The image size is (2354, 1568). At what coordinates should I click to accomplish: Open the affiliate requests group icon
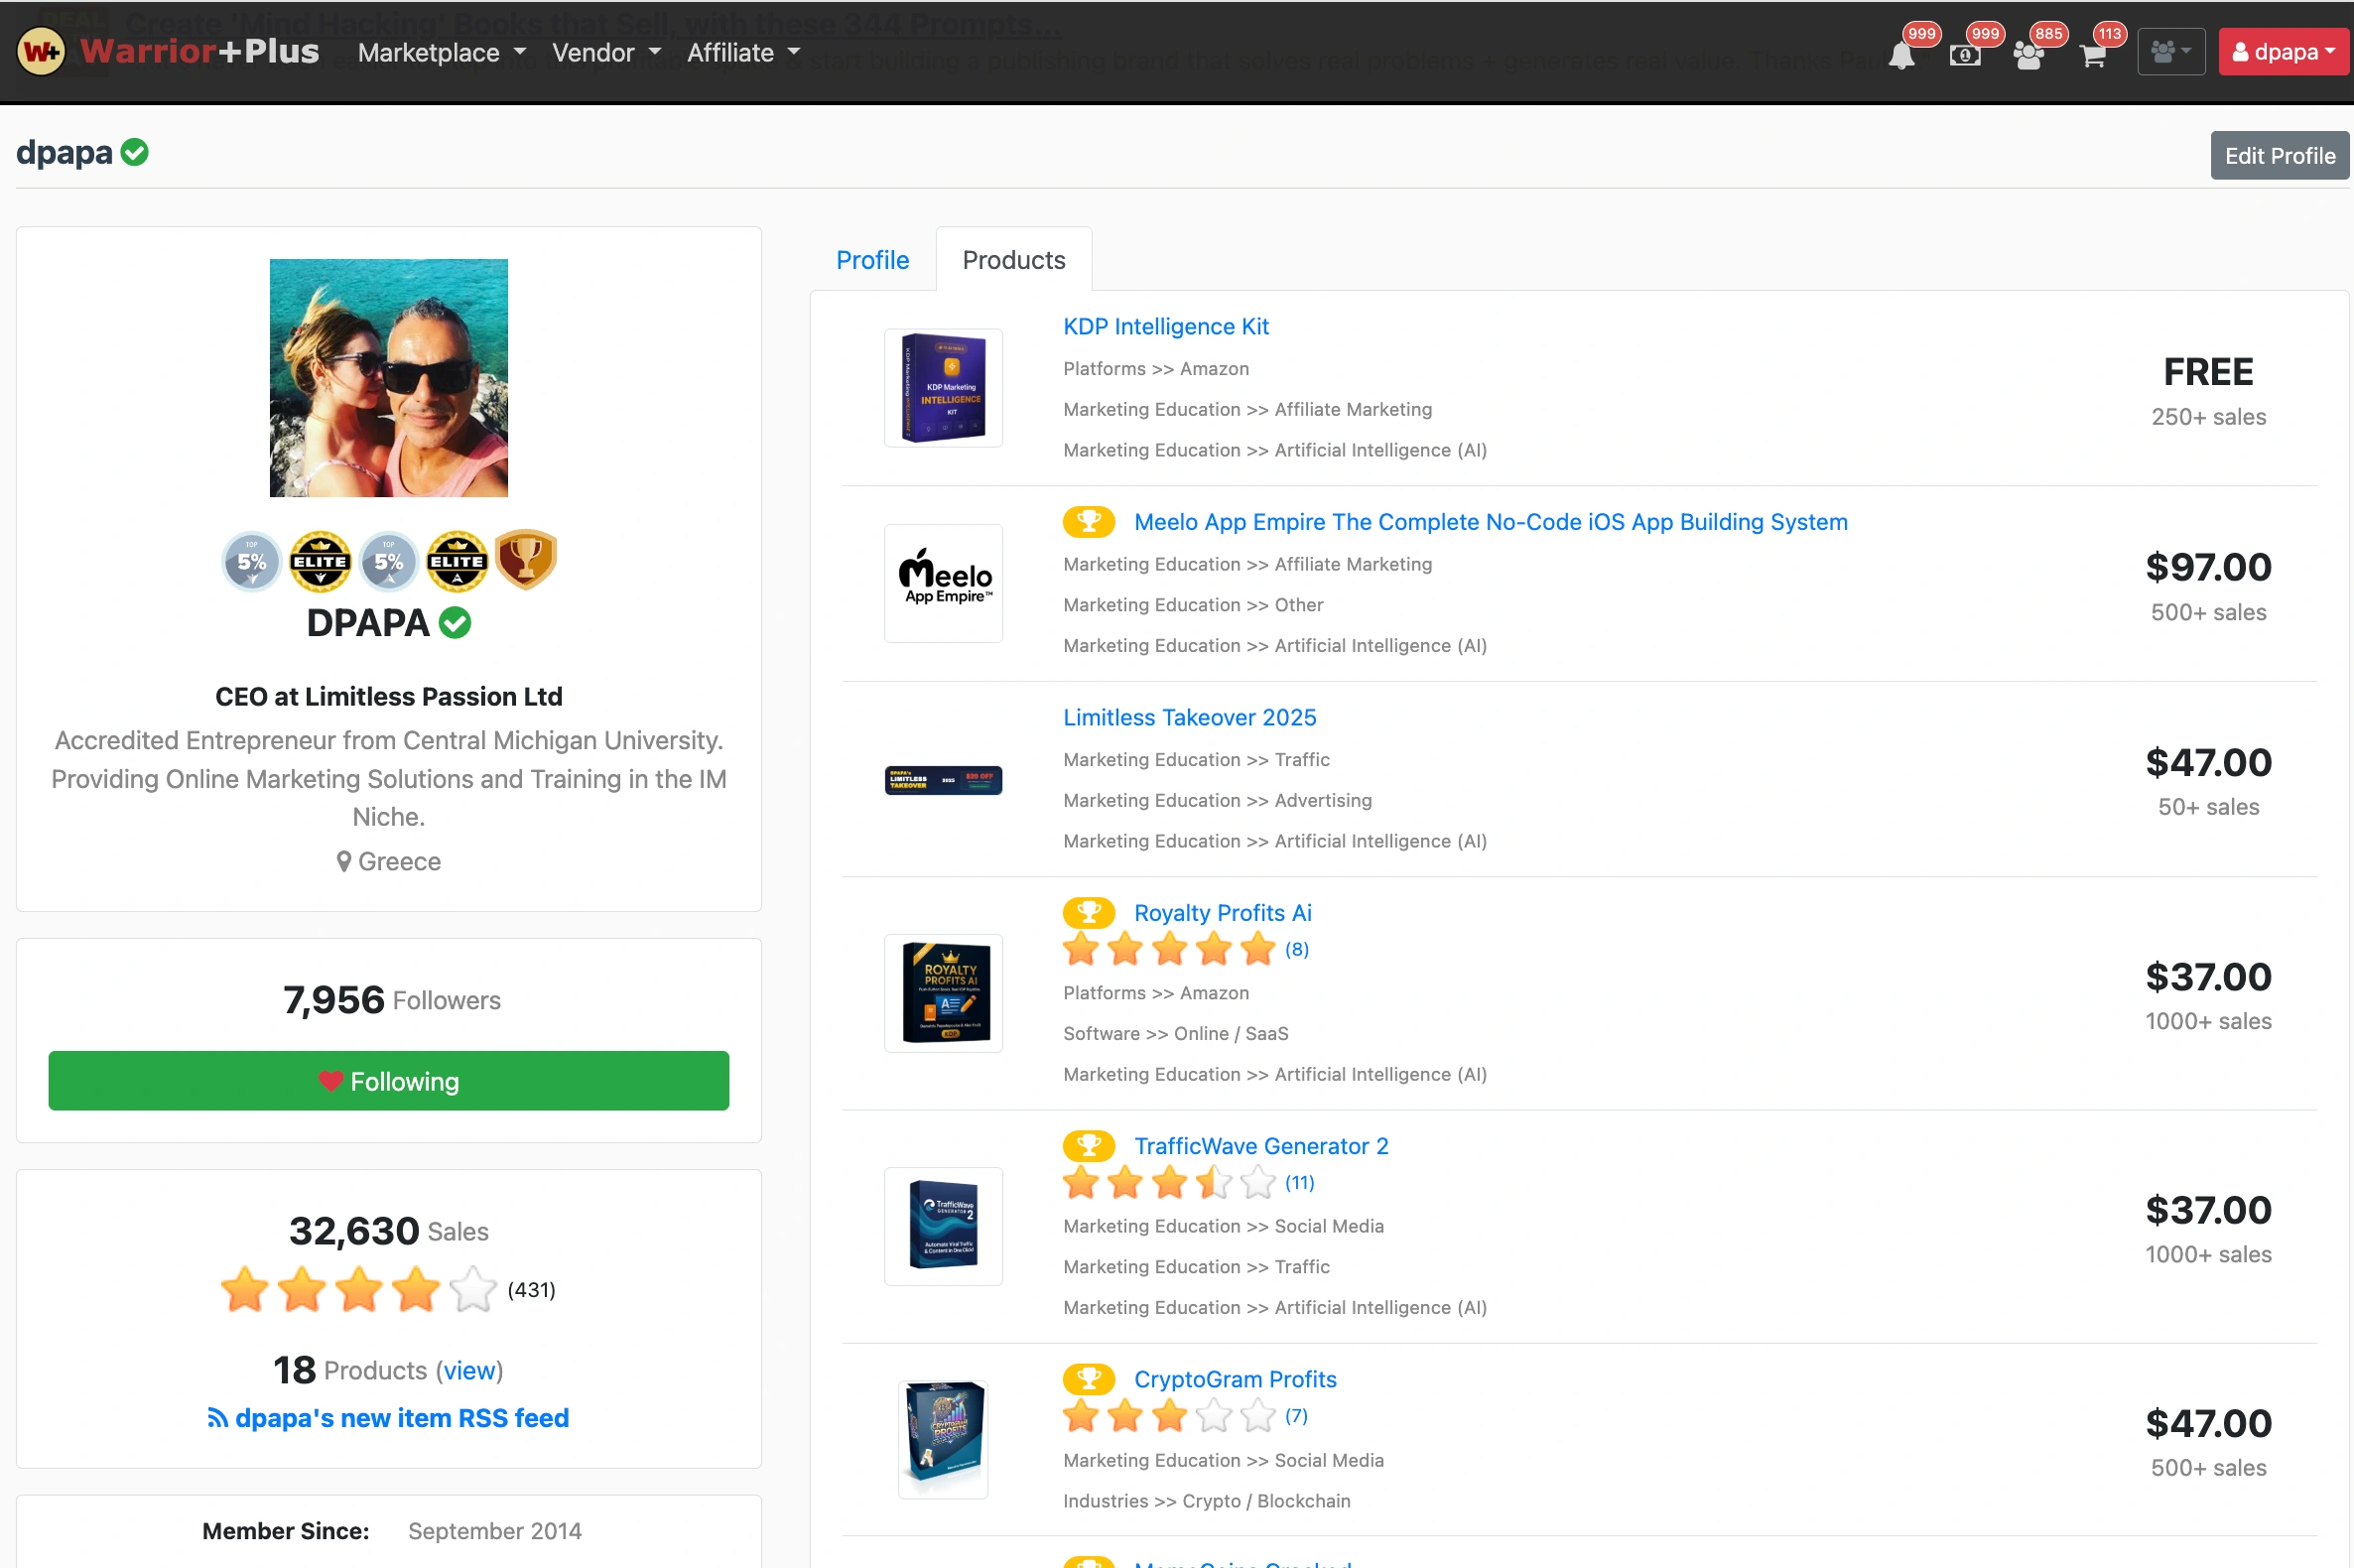click(x=2029, y=55)
